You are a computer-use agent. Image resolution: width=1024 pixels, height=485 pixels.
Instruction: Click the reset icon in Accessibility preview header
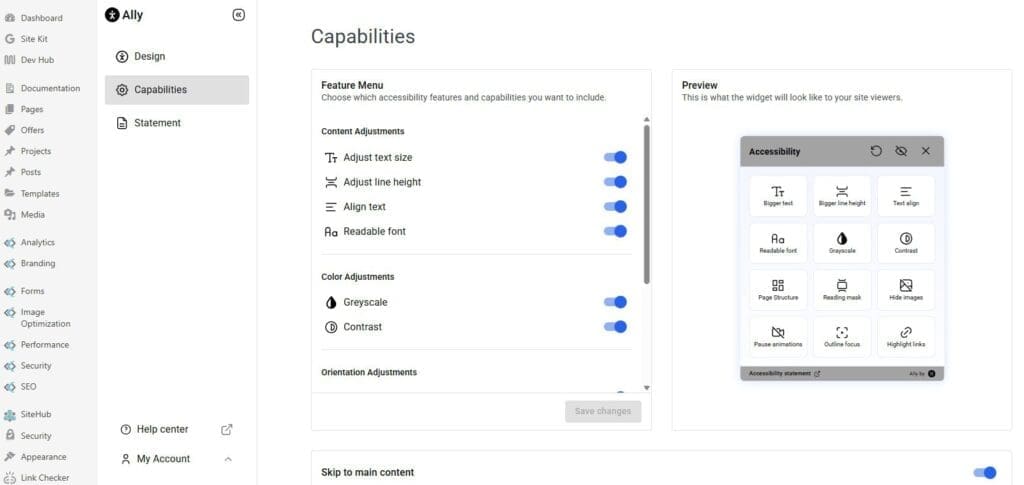click(x=876, y=151)
